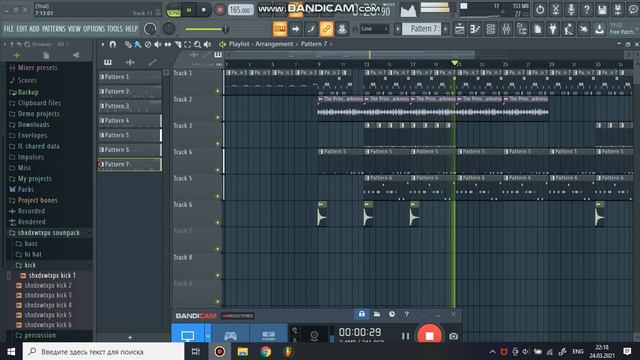
Task: Open the EDIT menu
Action: click(22, 29)
